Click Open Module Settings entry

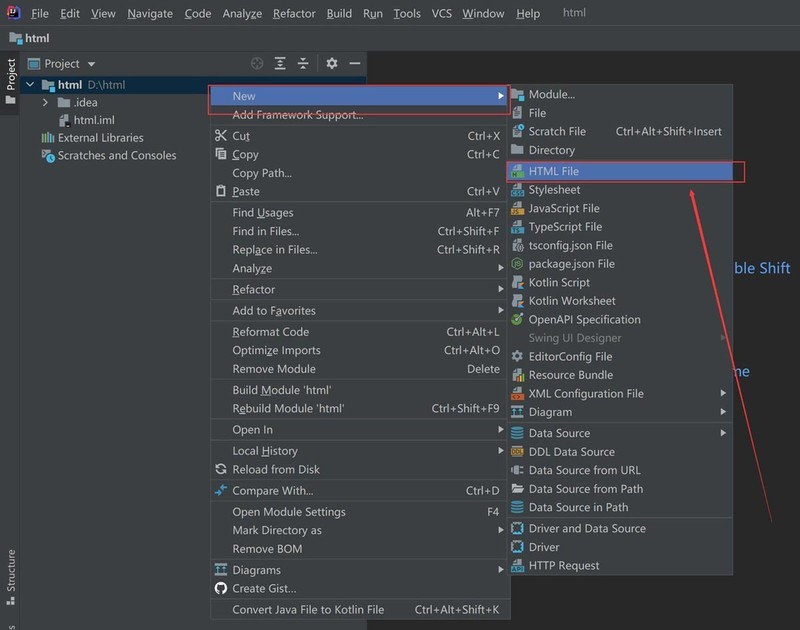pos(288,512)
